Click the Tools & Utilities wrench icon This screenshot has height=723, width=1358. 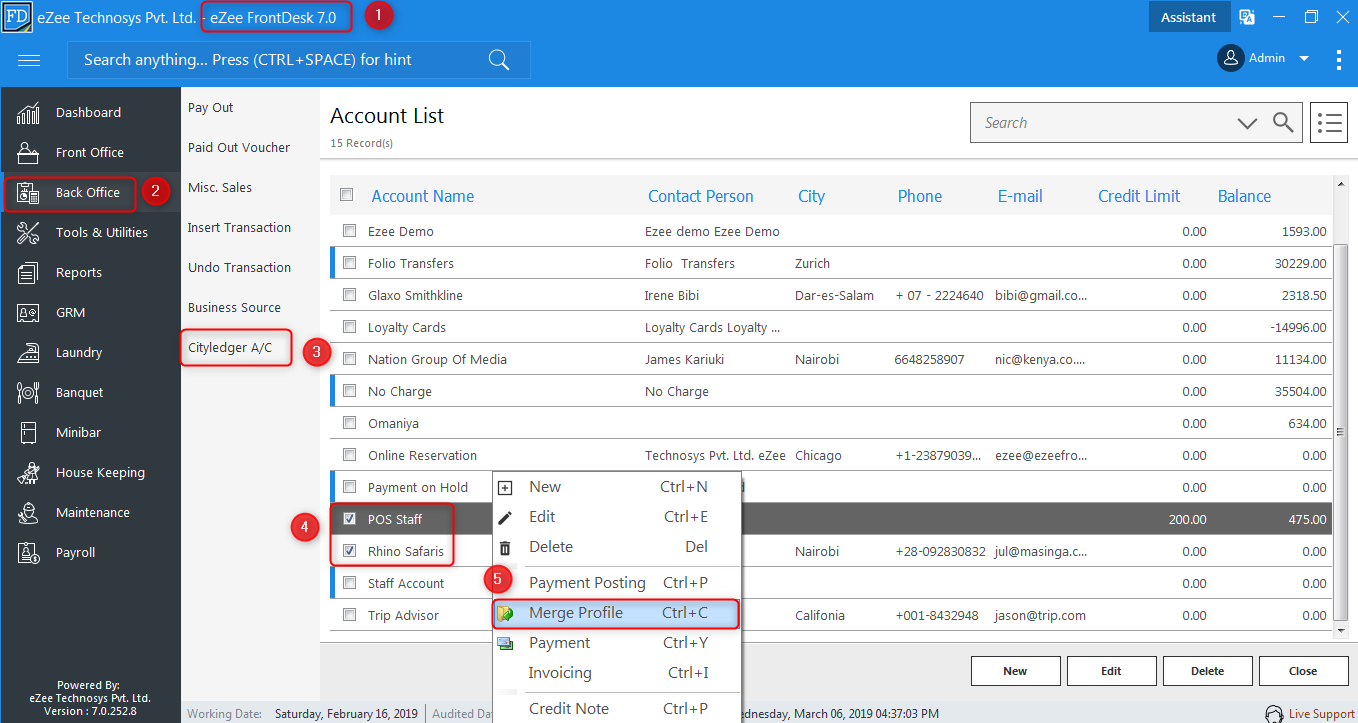(x=28, y=233)
